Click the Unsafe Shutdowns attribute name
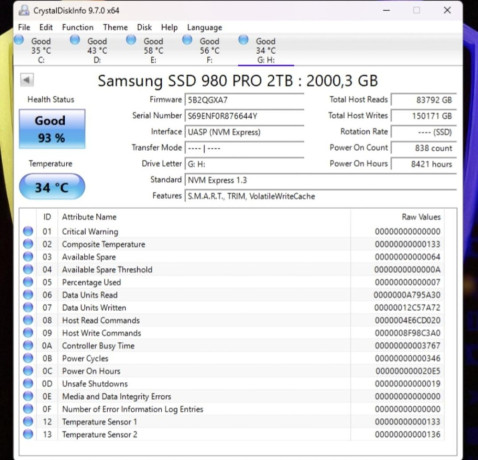The width and height of the screenshot is (478, 460). pos(95,384)
